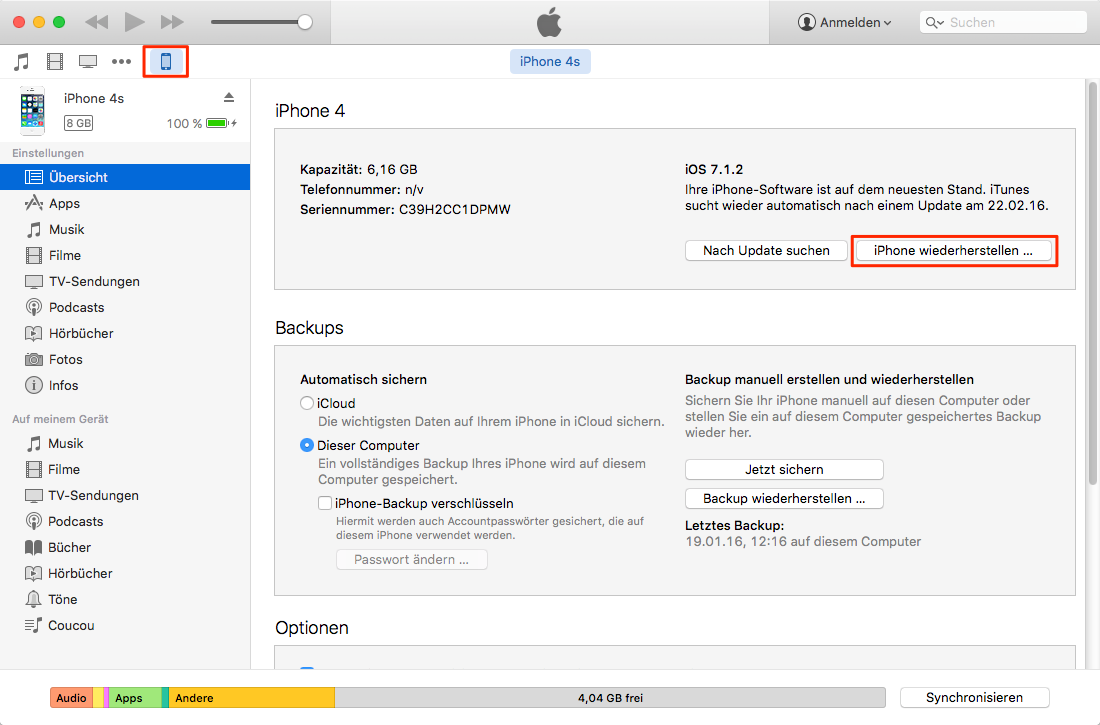
Task: Skip to next track
Action: (172, 22)
